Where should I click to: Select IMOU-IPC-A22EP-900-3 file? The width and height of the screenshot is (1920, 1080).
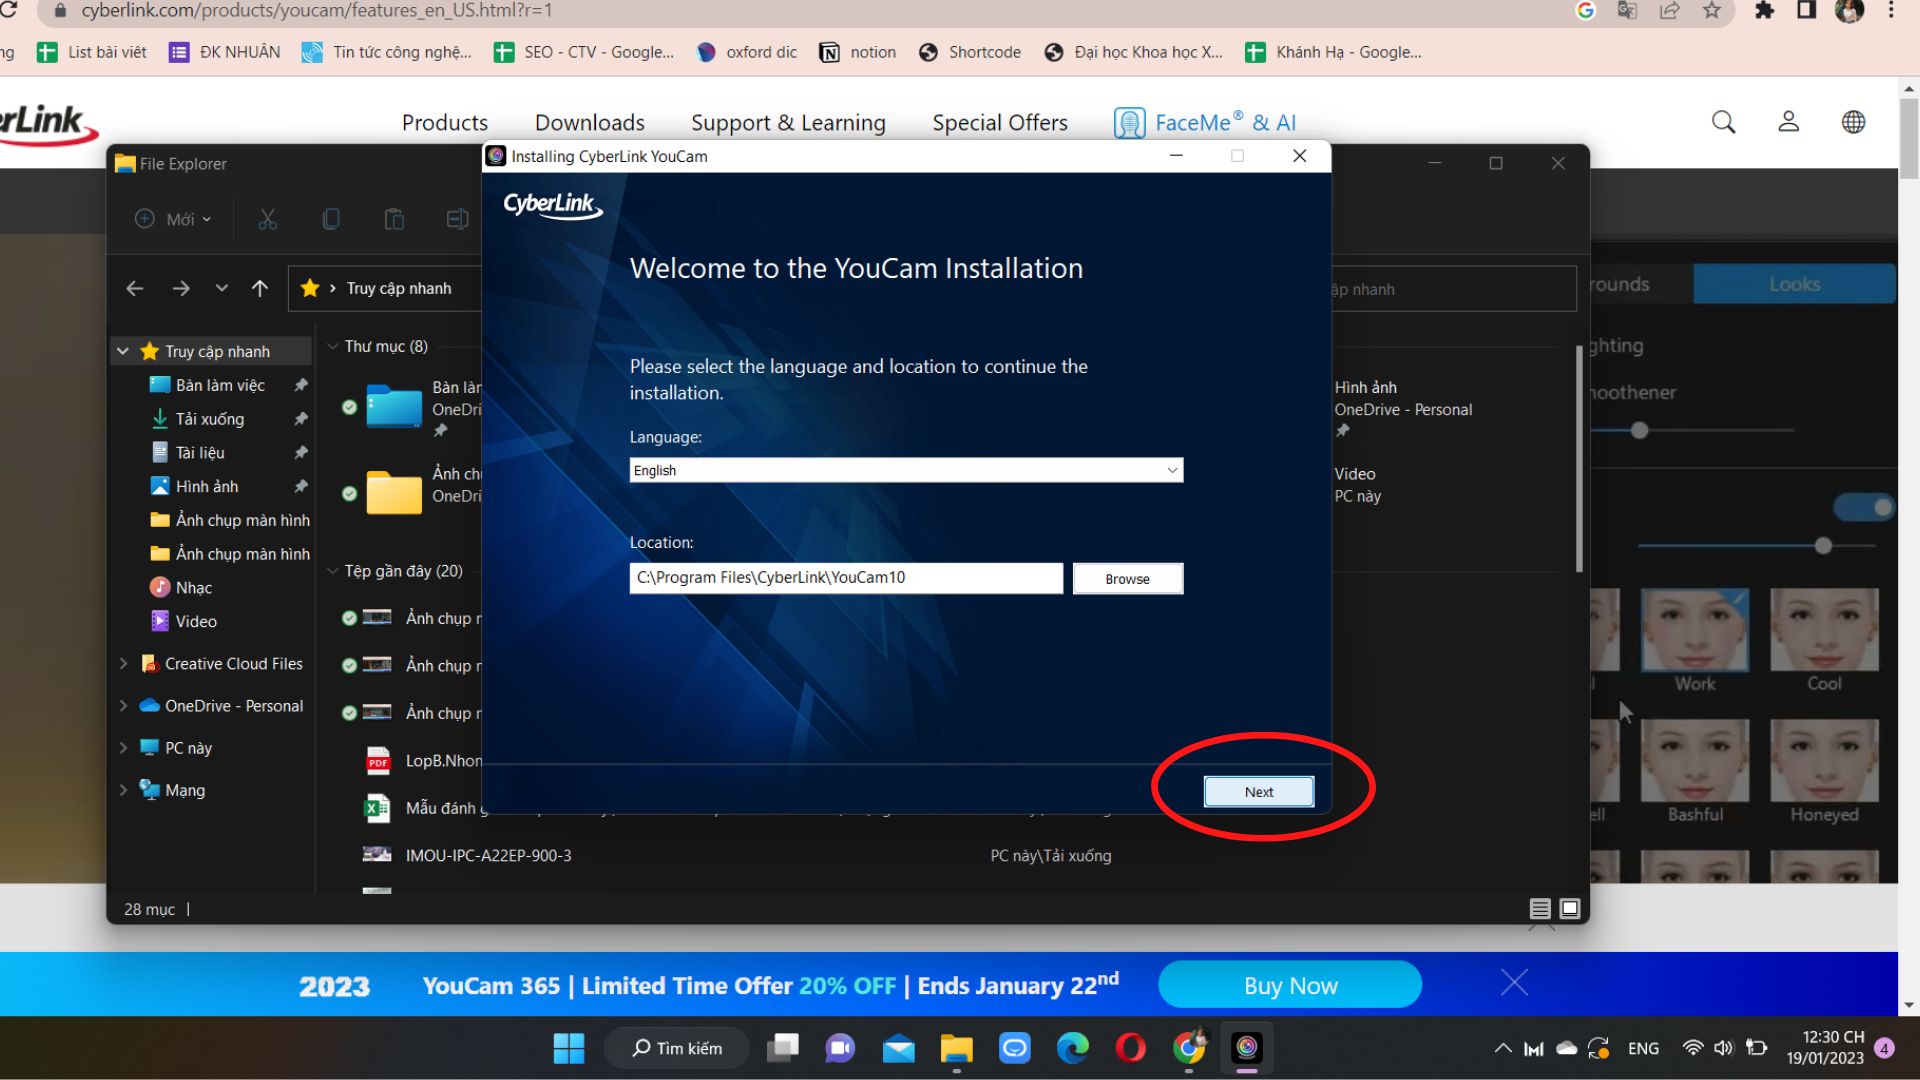click(x=488, y=856)
